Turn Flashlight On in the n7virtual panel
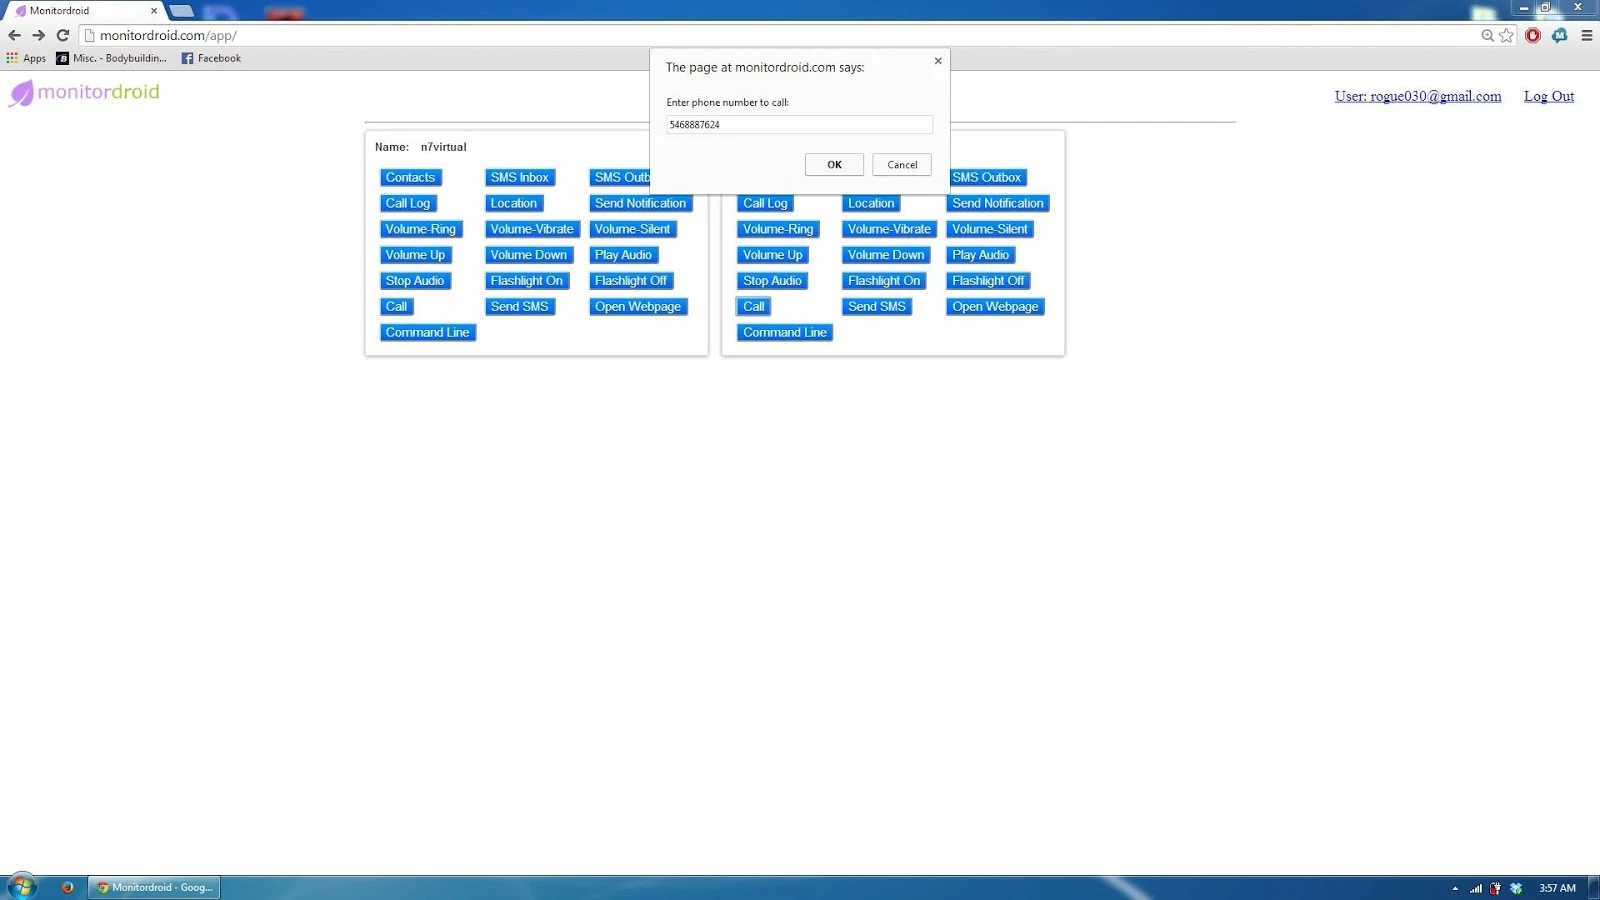Image resolution: width=1600 pixels, height=900 pixels. tap(527, 282)
